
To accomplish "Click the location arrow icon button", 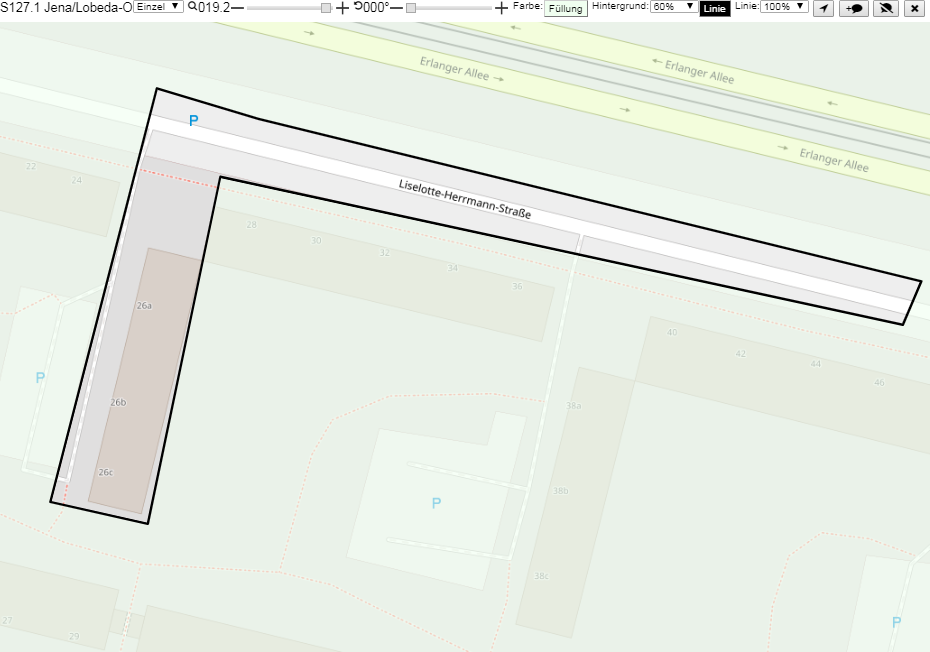I will point(823,8).
